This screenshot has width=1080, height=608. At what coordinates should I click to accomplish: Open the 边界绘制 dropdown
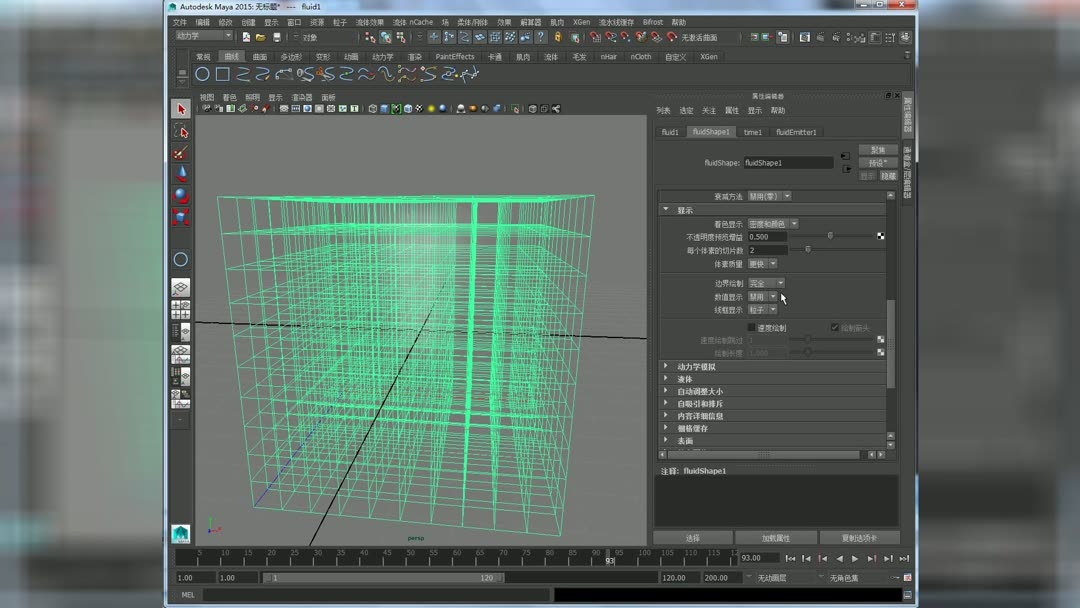766,283
